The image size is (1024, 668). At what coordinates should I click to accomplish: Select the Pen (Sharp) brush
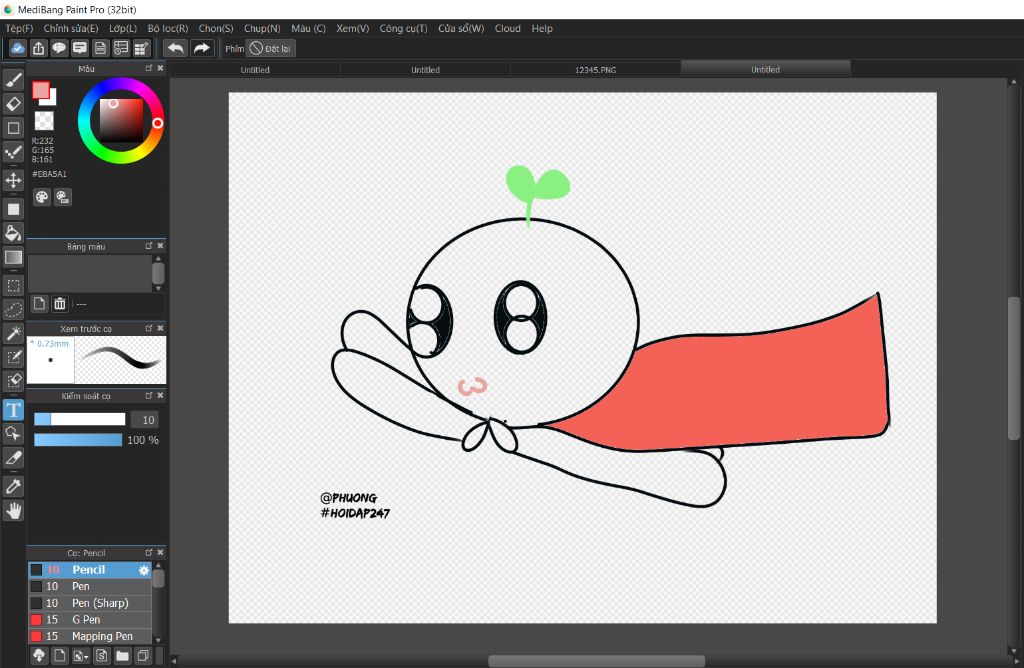[x=90, y=603]
